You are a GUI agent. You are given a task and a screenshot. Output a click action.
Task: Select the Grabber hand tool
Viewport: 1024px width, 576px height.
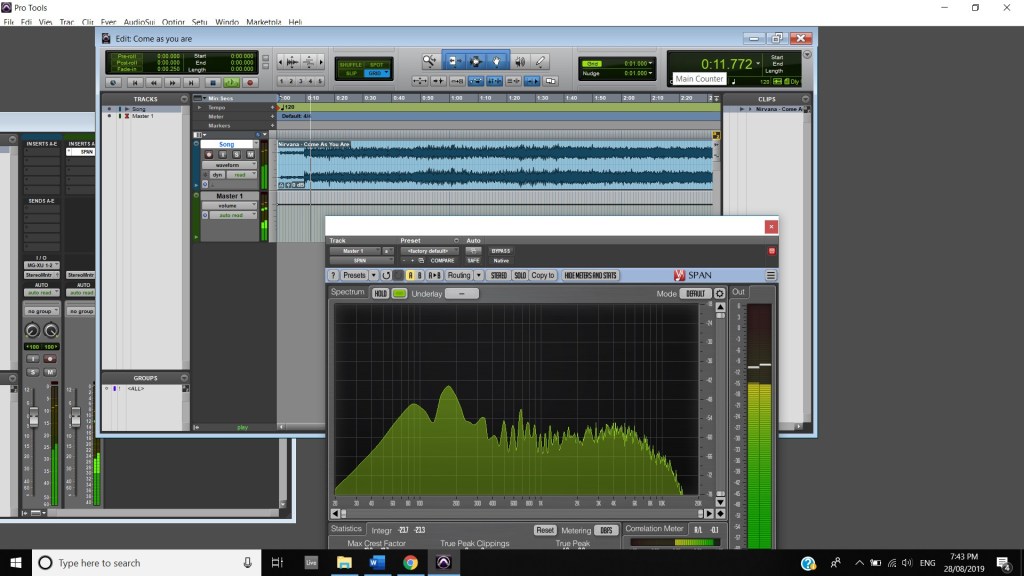pos(497,61)
